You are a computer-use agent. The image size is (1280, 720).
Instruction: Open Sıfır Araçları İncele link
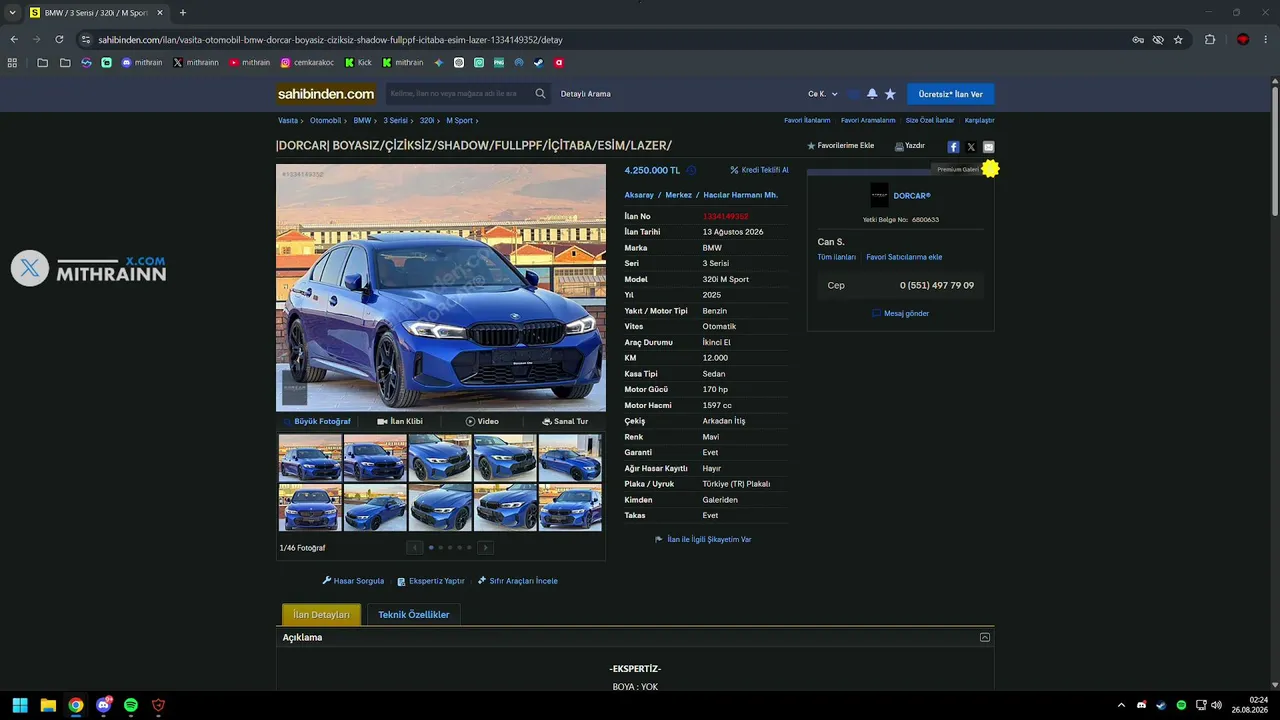[518, 581]
